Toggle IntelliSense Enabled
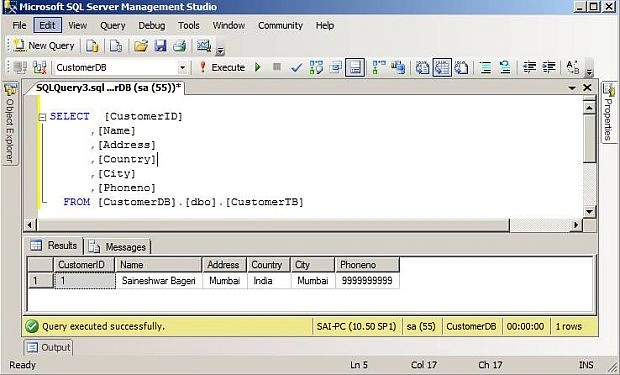The width and height of the screenshot is (620, 375). coord(355,68)
